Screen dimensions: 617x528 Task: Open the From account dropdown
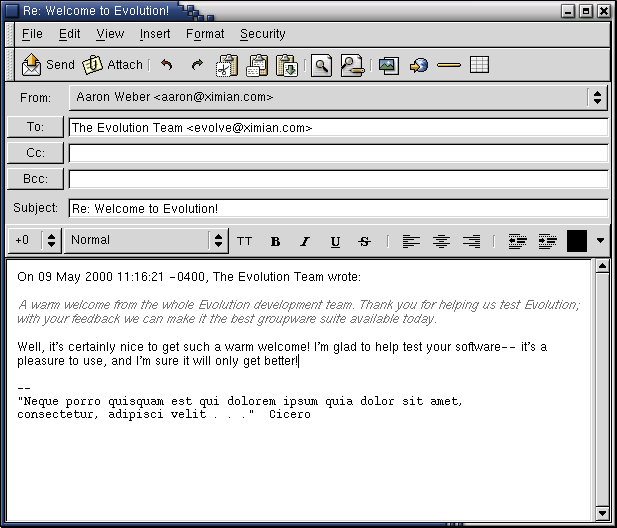point(597,98)
